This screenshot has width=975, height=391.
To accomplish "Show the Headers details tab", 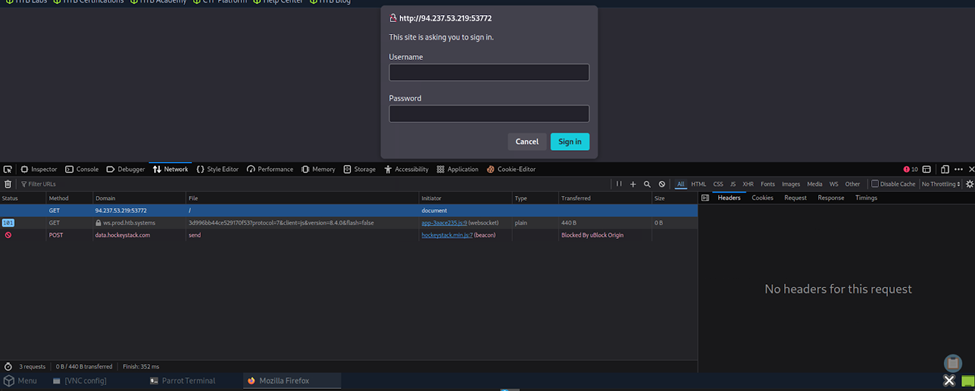I will (729, 198).
